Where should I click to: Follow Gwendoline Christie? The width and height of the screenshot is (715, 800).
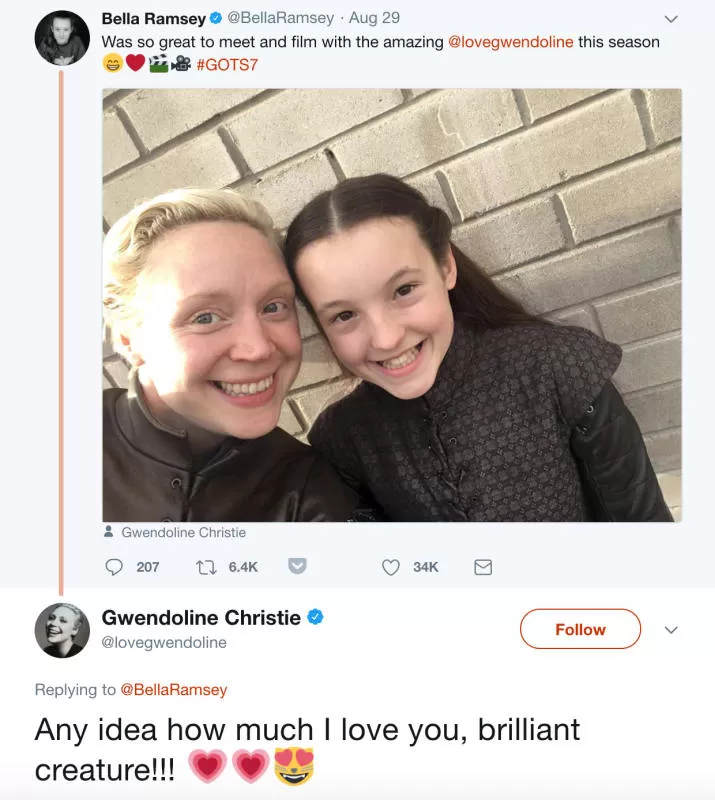pos(580,629)
